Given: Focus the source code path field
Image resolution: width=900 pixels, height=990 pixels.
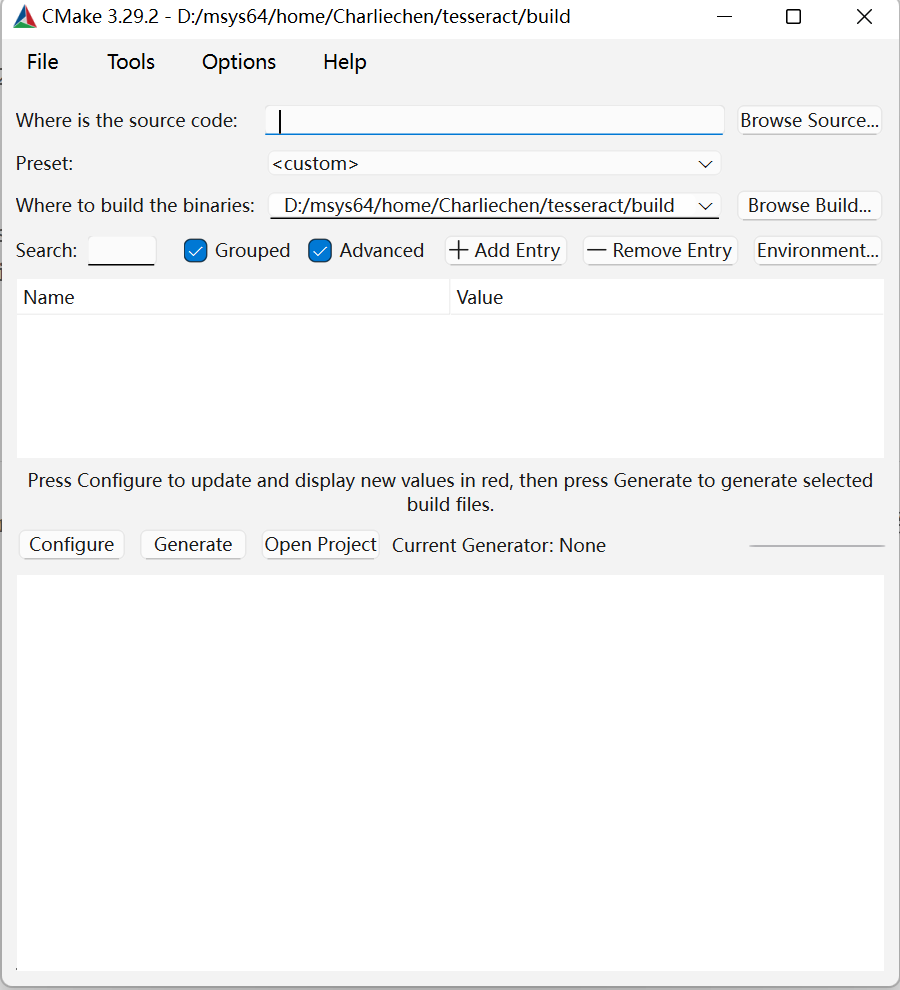Looking at the screenshot, I should click(x=495, y=120).
